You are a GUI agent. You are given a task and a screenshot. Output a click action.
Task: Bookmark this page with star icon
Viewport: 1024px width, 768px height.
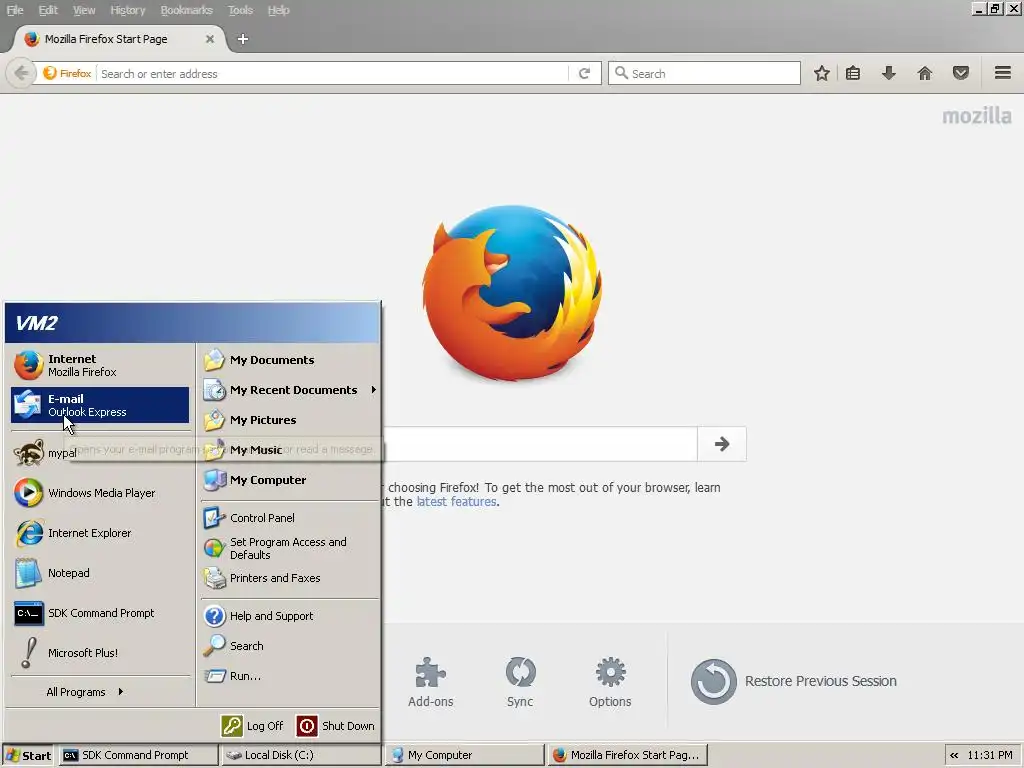822,73
